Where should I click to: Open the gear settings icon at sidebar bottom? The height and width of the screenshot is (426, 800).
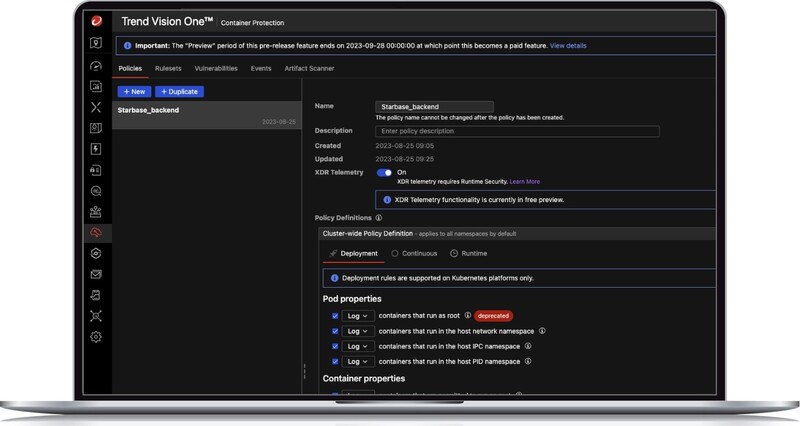[97, 337]
